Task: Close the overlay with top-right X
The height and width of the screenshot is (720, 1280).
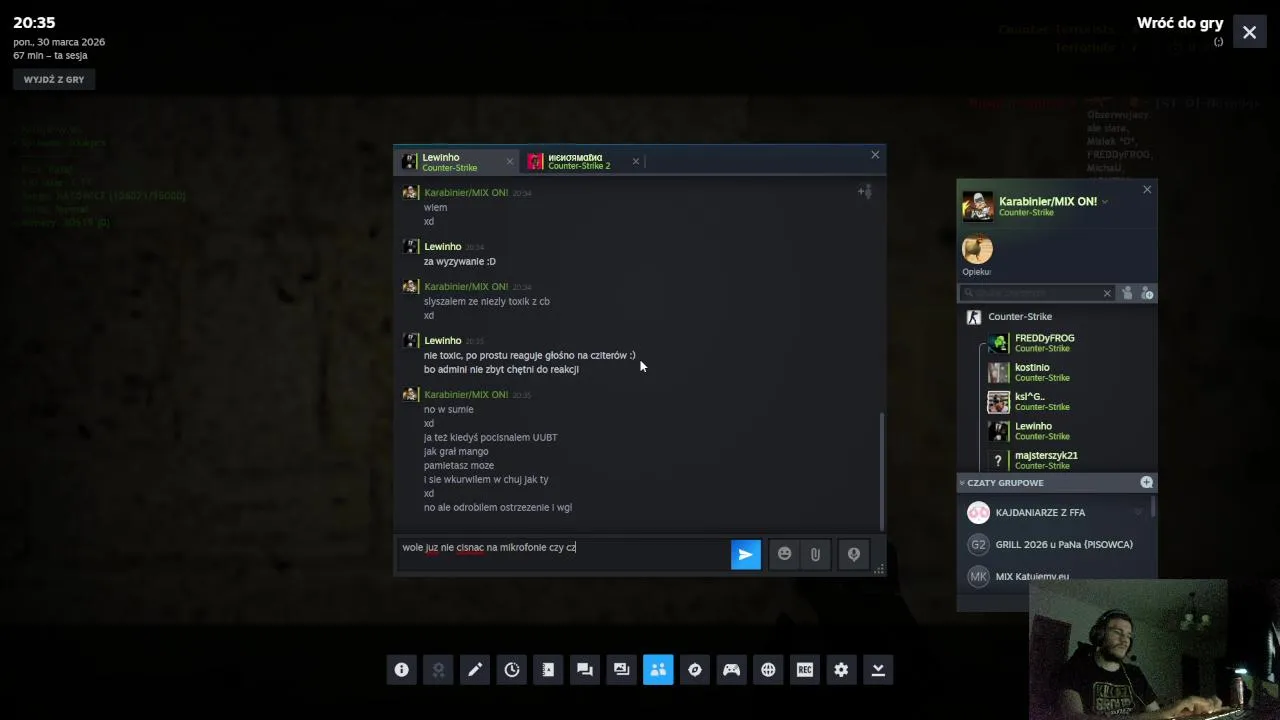Action: [x=1249, y=32]
